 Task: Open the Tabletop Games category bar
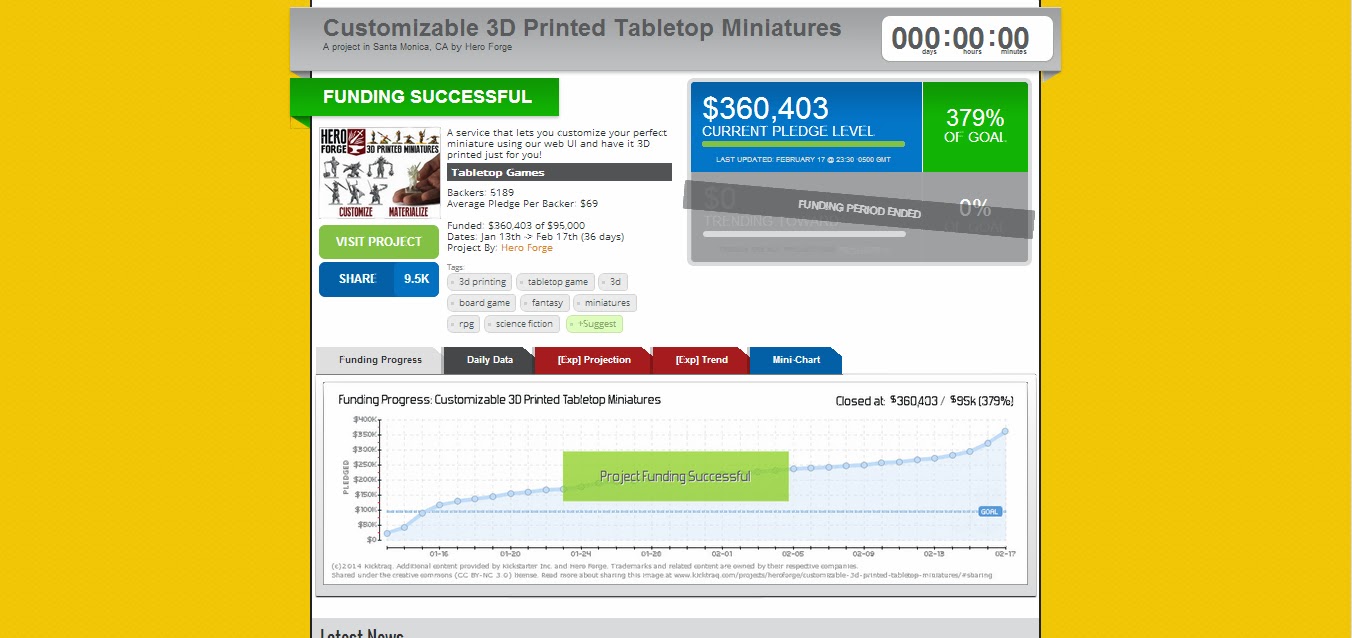click(559, 172)
